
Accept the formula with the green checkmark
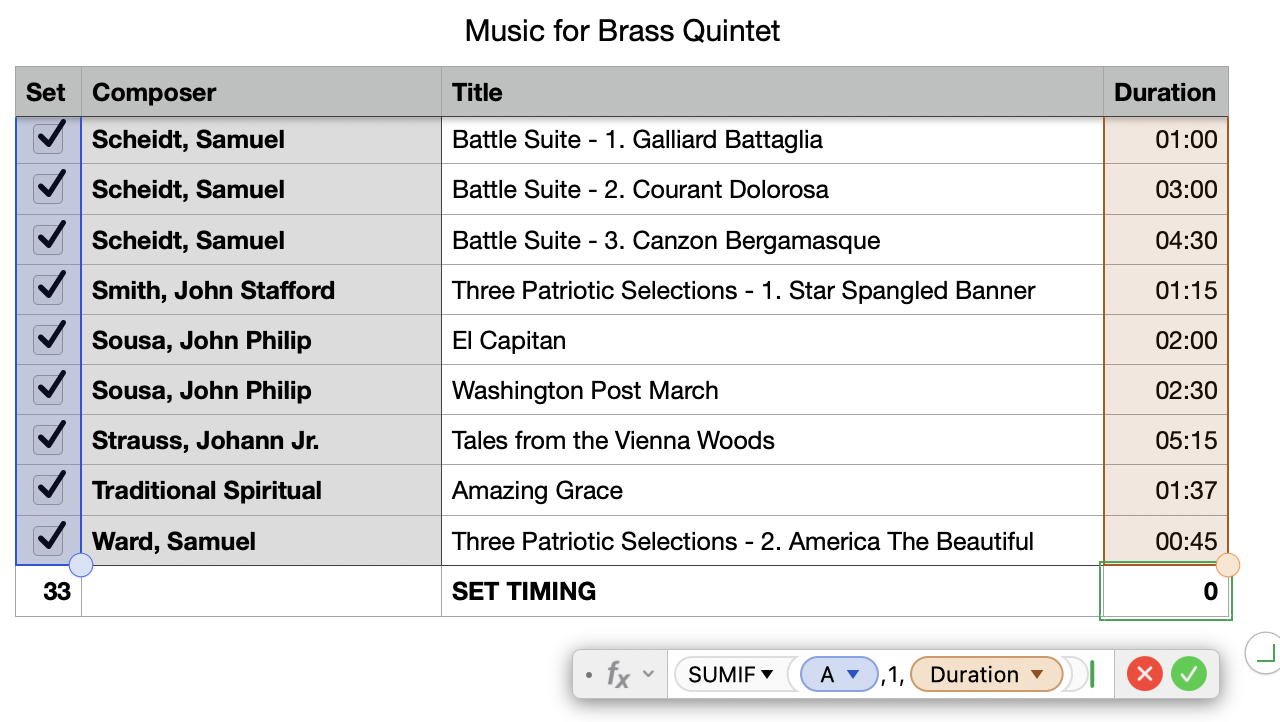[1188, 675]
